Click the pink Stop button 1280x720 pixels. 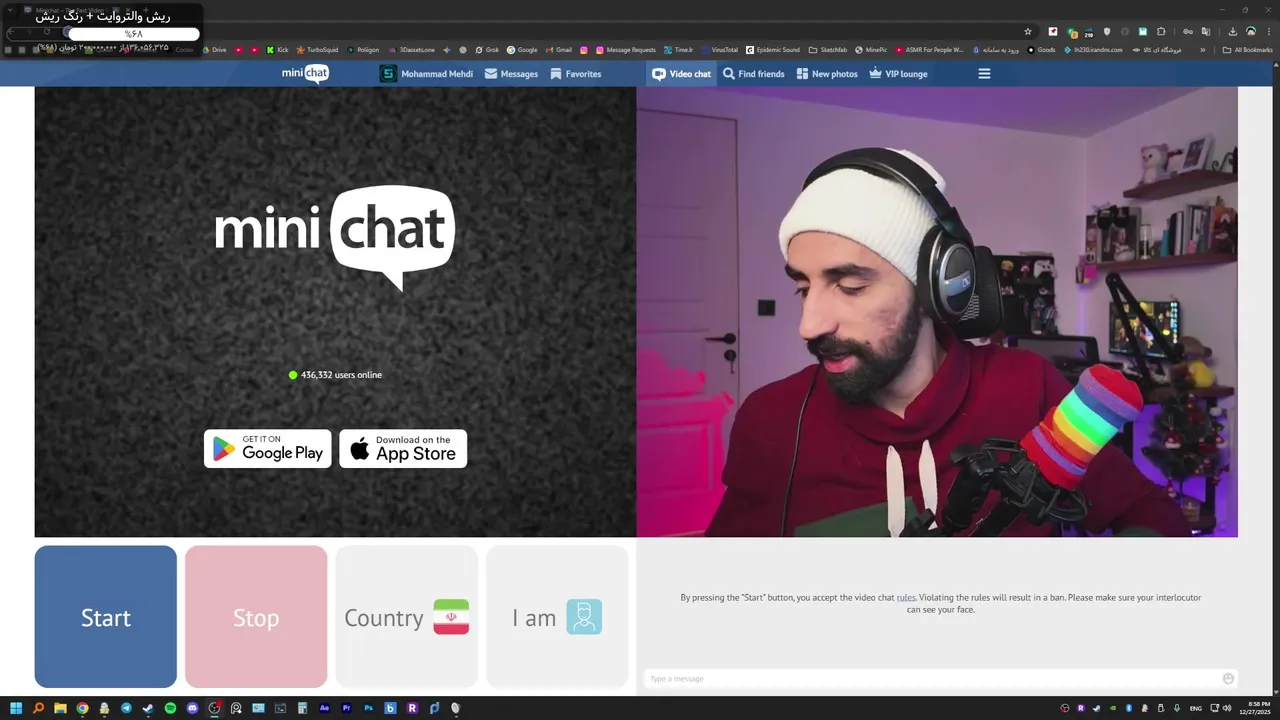coord(256,617)
